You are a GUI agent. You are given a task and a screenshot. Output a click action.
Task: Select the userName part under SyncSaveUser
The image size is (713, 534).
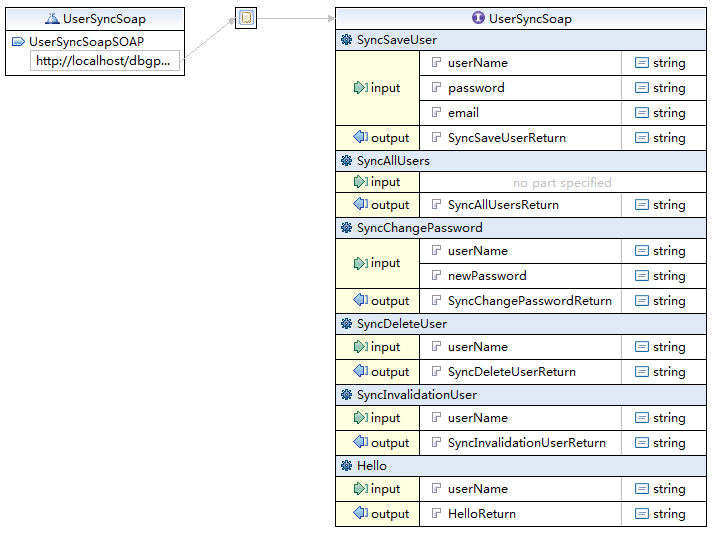tap(477, 63)
